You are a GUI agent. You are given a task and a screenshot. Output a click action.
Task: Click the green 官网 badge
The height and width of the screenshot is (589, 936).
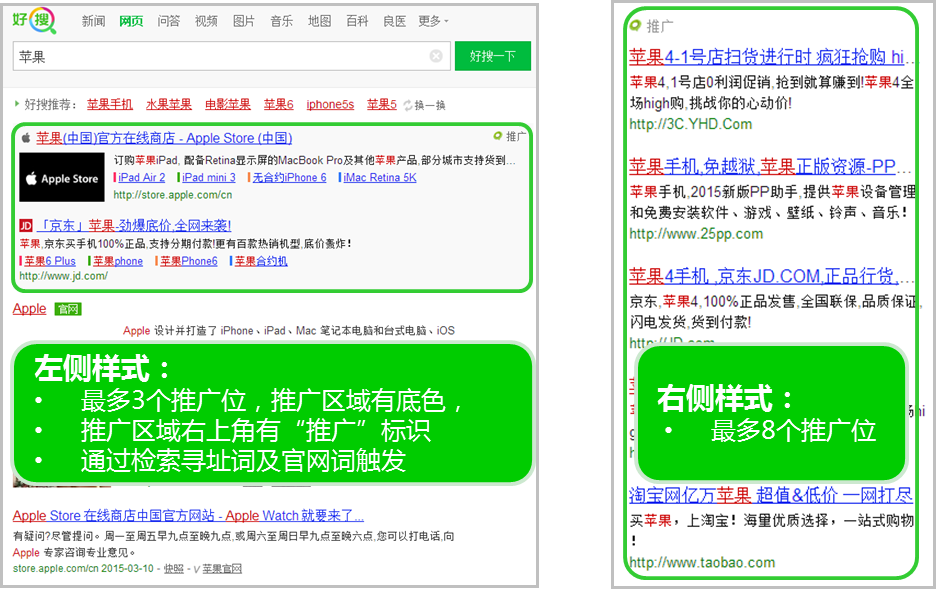[x=67, y=309]
